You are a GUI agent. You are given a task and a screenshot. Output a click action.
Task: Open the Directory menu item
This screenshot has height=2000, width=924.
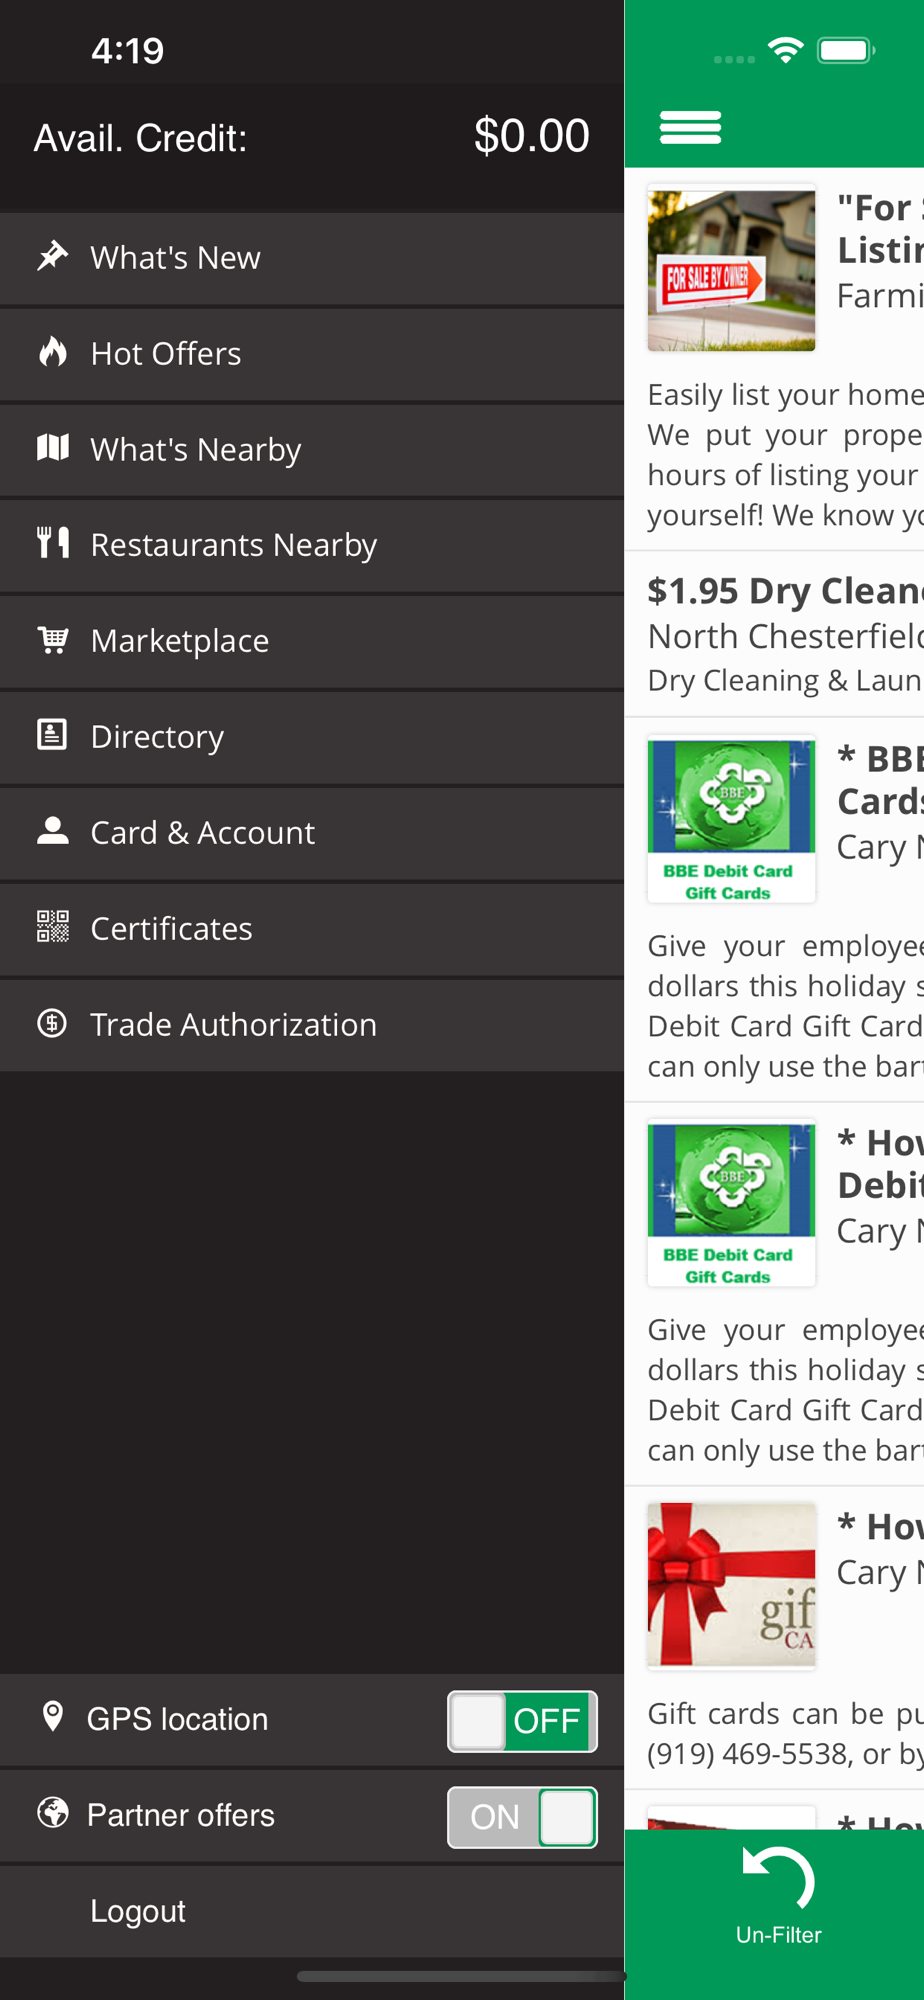157,737
